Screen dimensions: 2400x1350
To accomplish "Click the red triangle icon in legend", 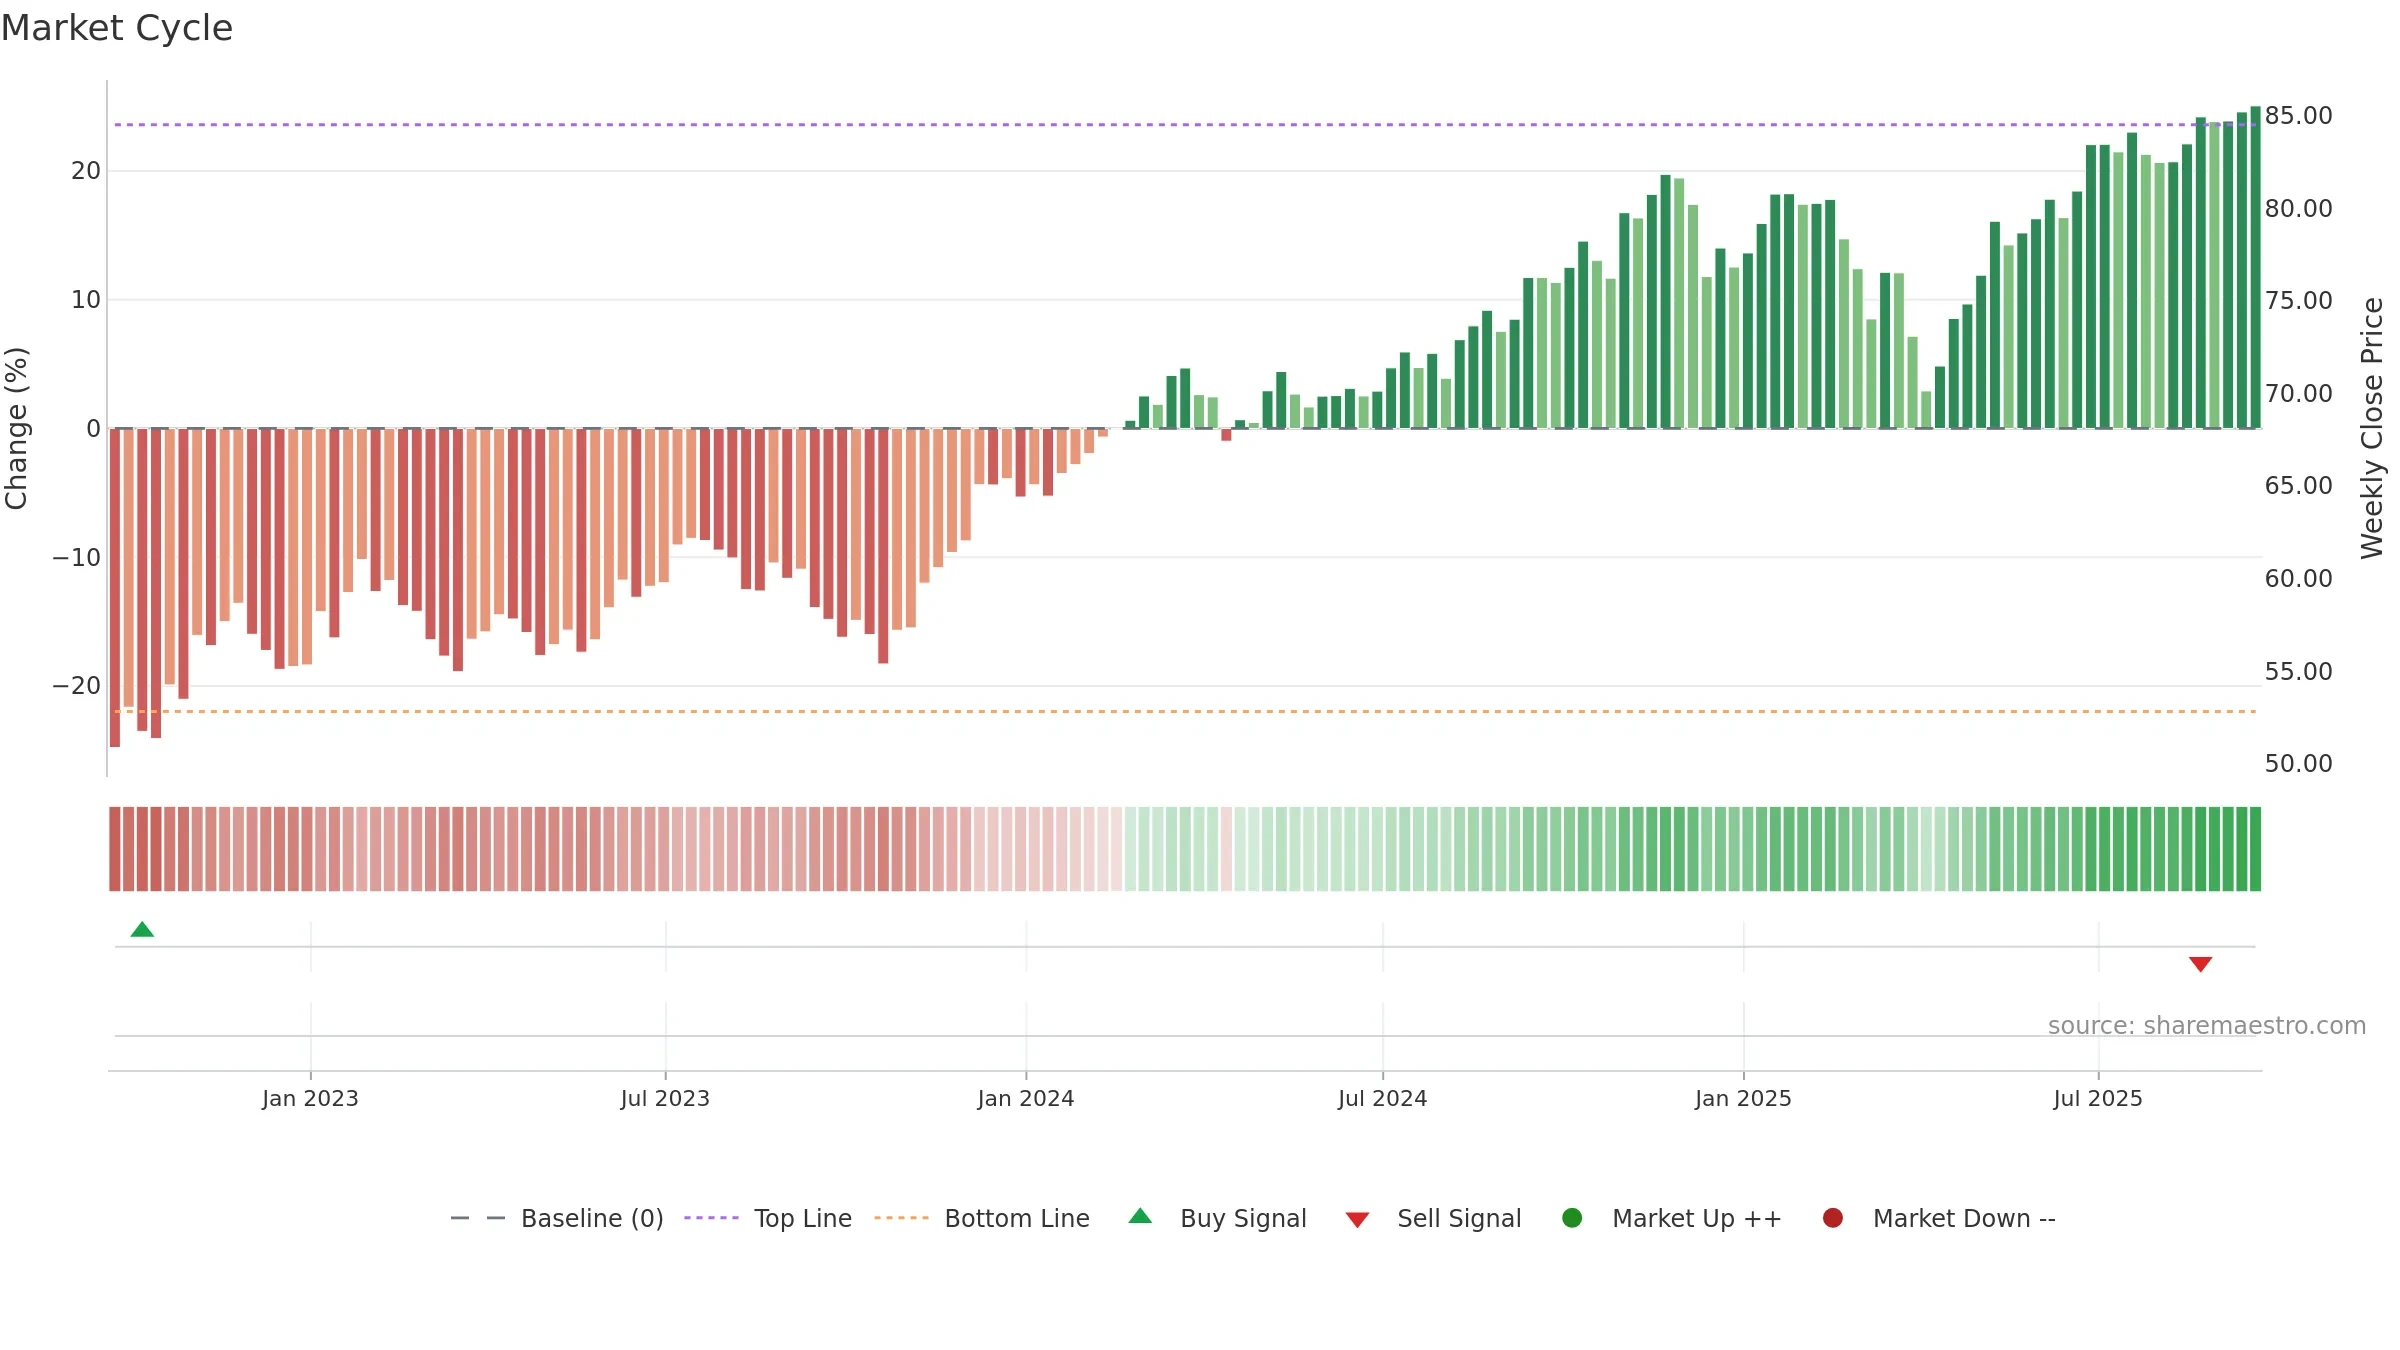I will (1357, 1220).
